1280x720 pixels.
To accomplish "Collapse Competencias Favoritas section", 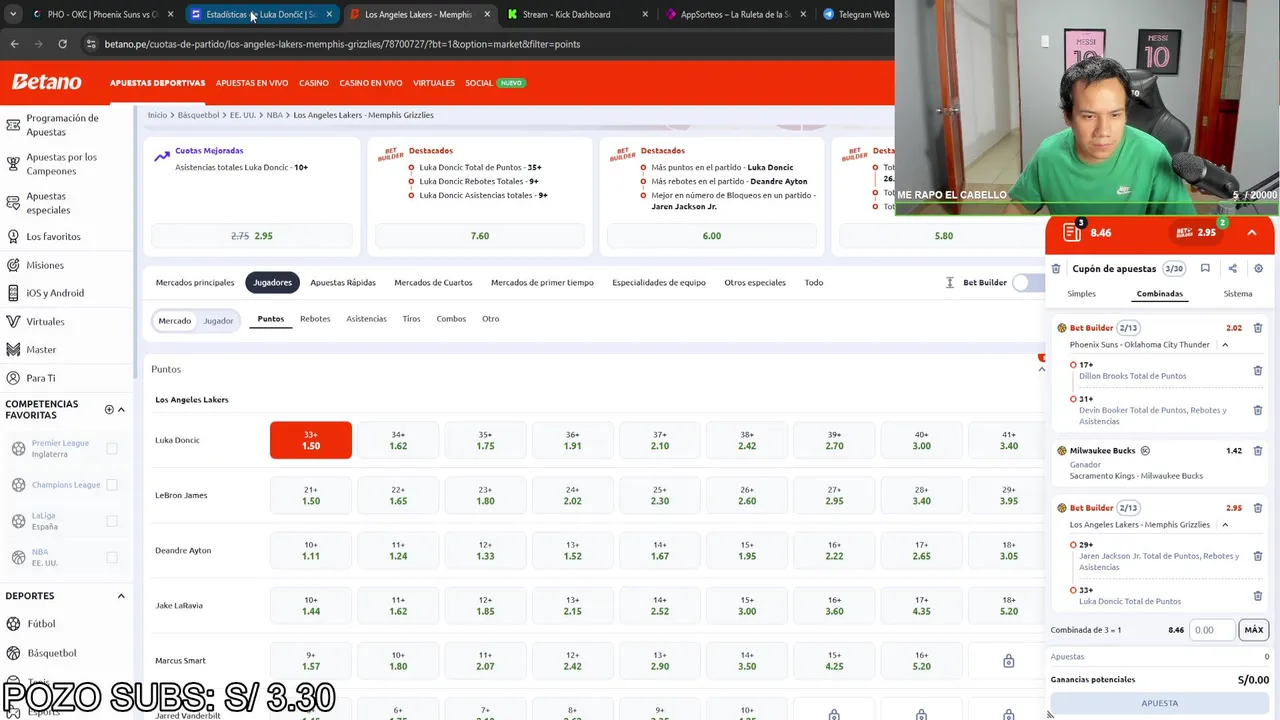I will click(121, 409).
